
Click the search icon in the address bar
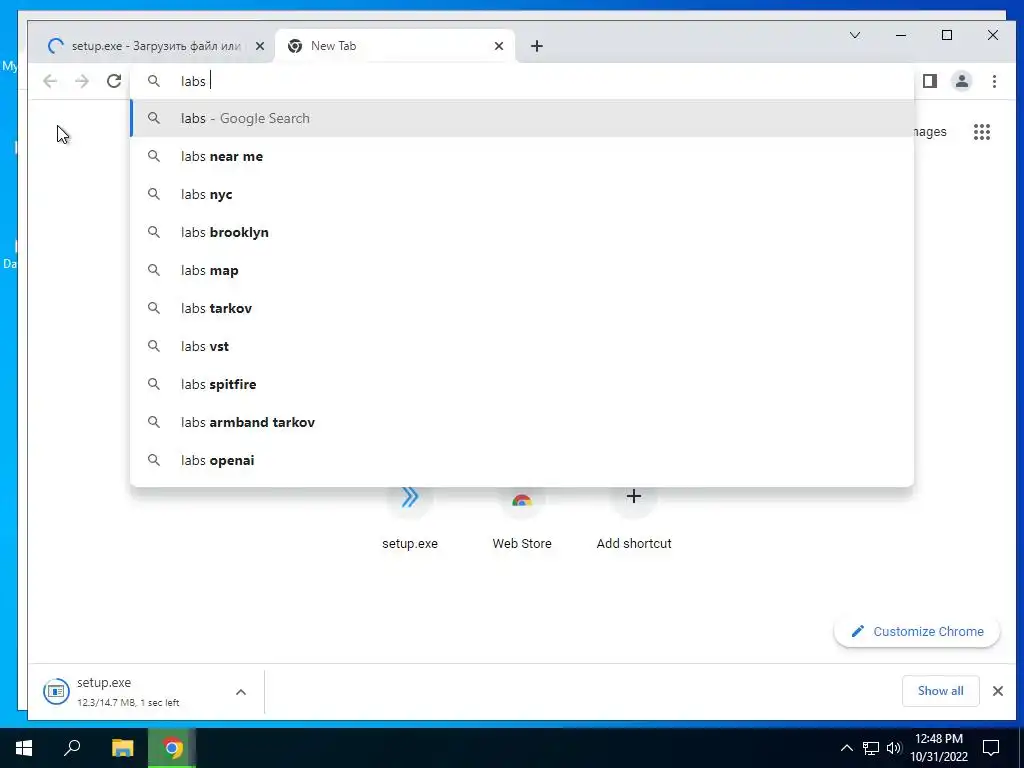click(x=153, y=81)
